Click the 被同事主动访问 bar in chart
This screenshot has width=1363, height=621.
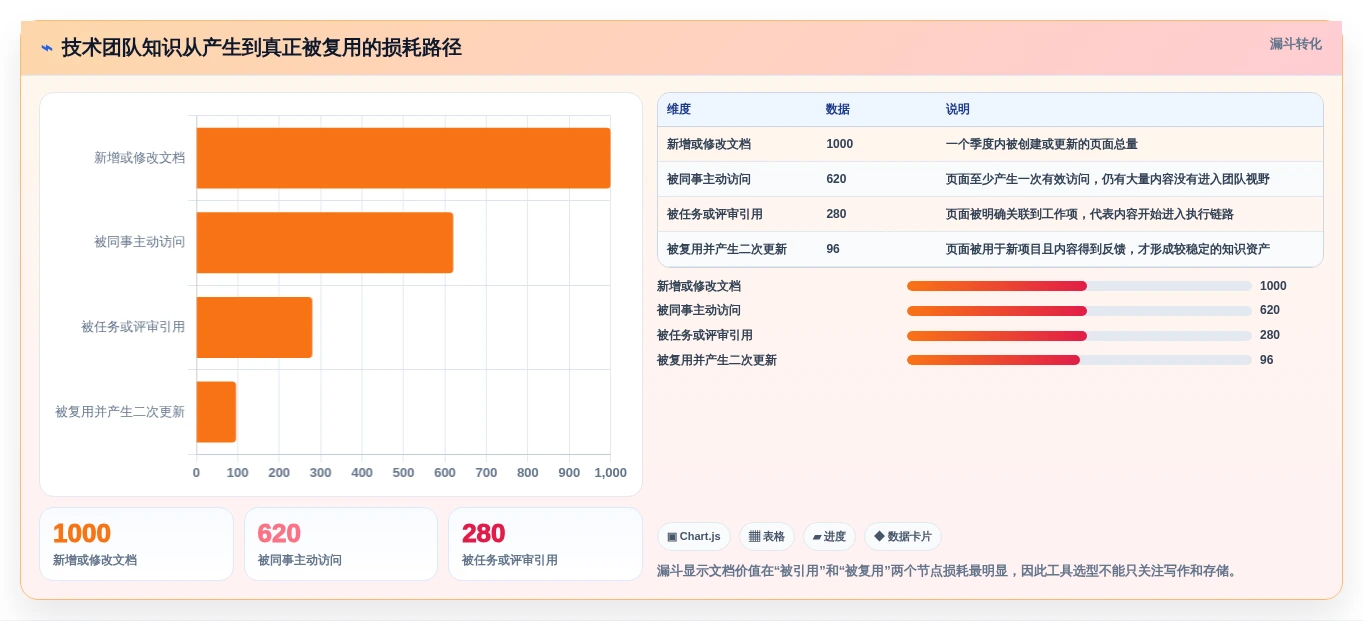pyautogui.click(x=325, y=242)
